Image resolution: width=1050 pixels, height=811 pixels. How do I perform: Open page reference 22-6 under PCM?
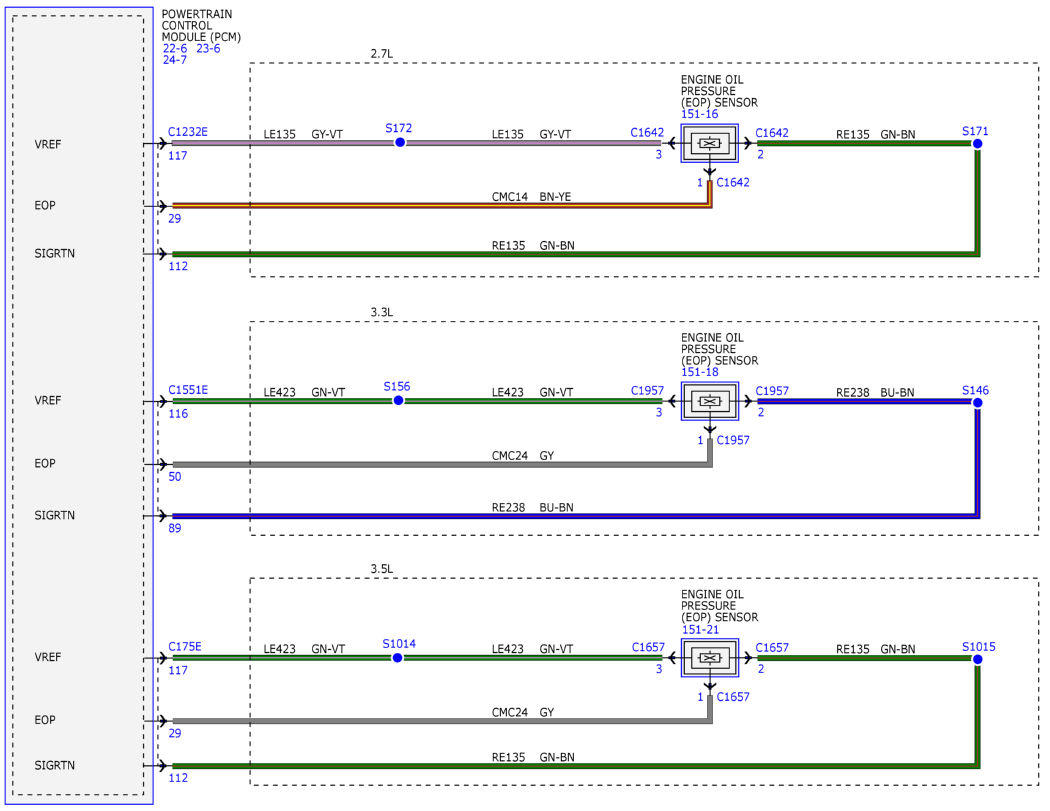tap(175, 48)
